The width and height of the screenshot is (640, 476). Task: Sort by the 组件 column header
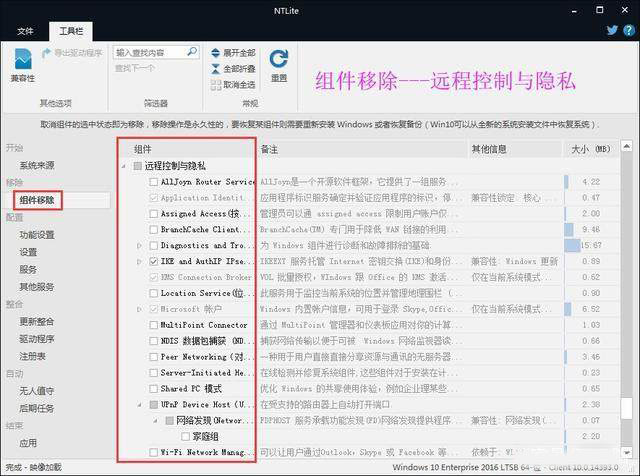point(187,149)
